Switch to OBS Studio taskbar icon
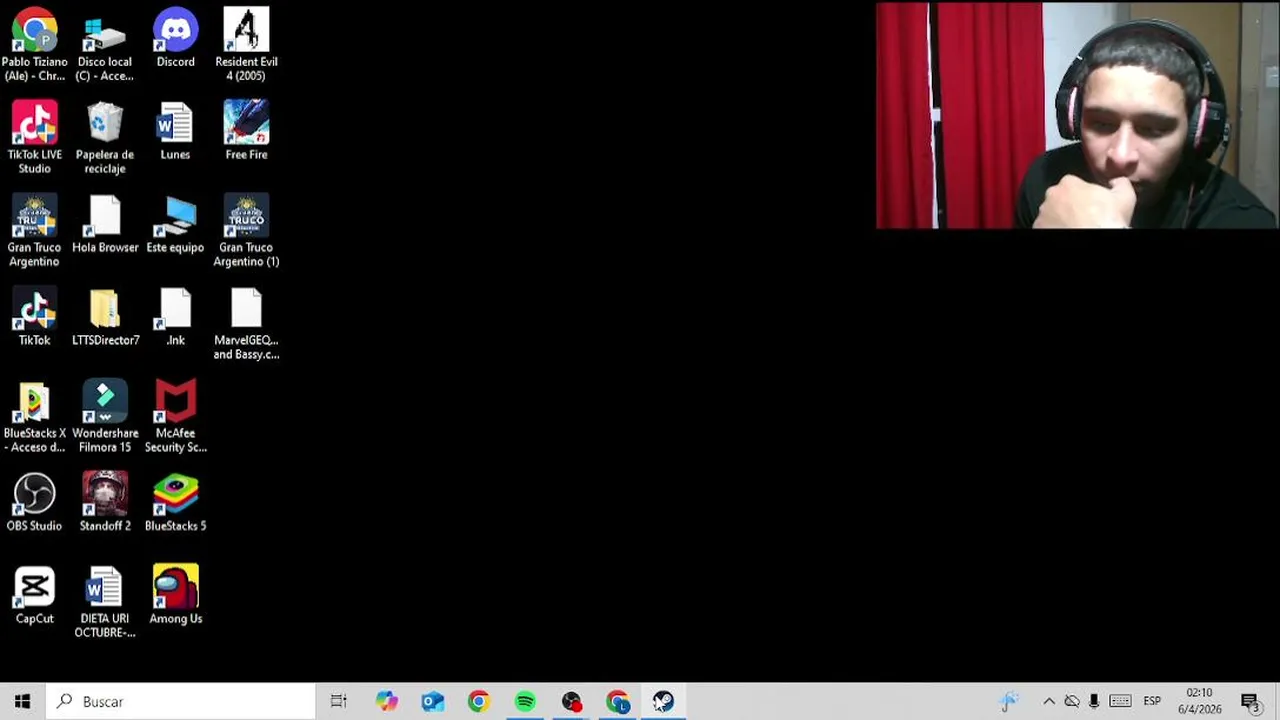 [x=571, y=701]
